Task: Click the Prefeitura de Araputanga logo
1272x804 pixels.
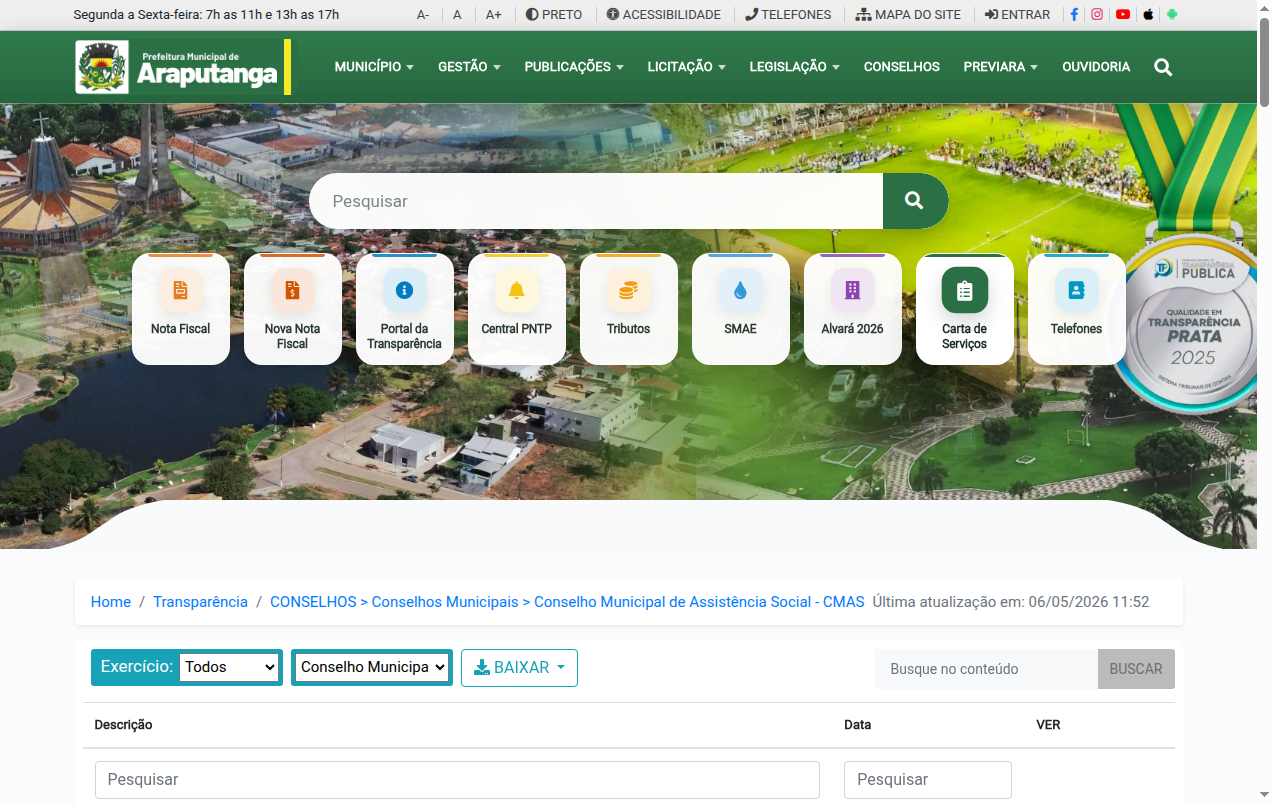Action: (183, 67)
